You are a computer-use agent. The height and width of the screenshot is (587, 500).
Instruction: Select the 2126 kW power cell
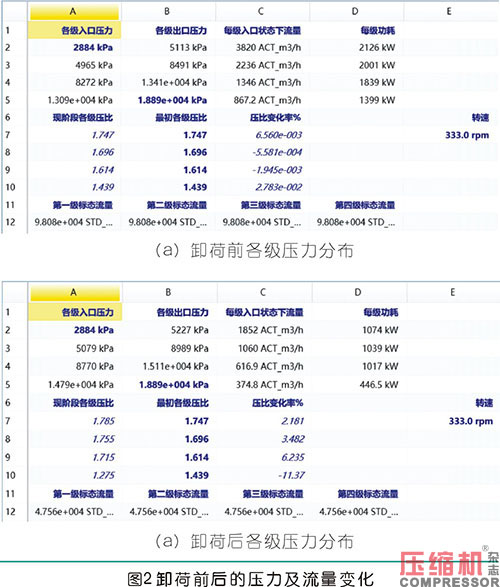pos(356,48)
